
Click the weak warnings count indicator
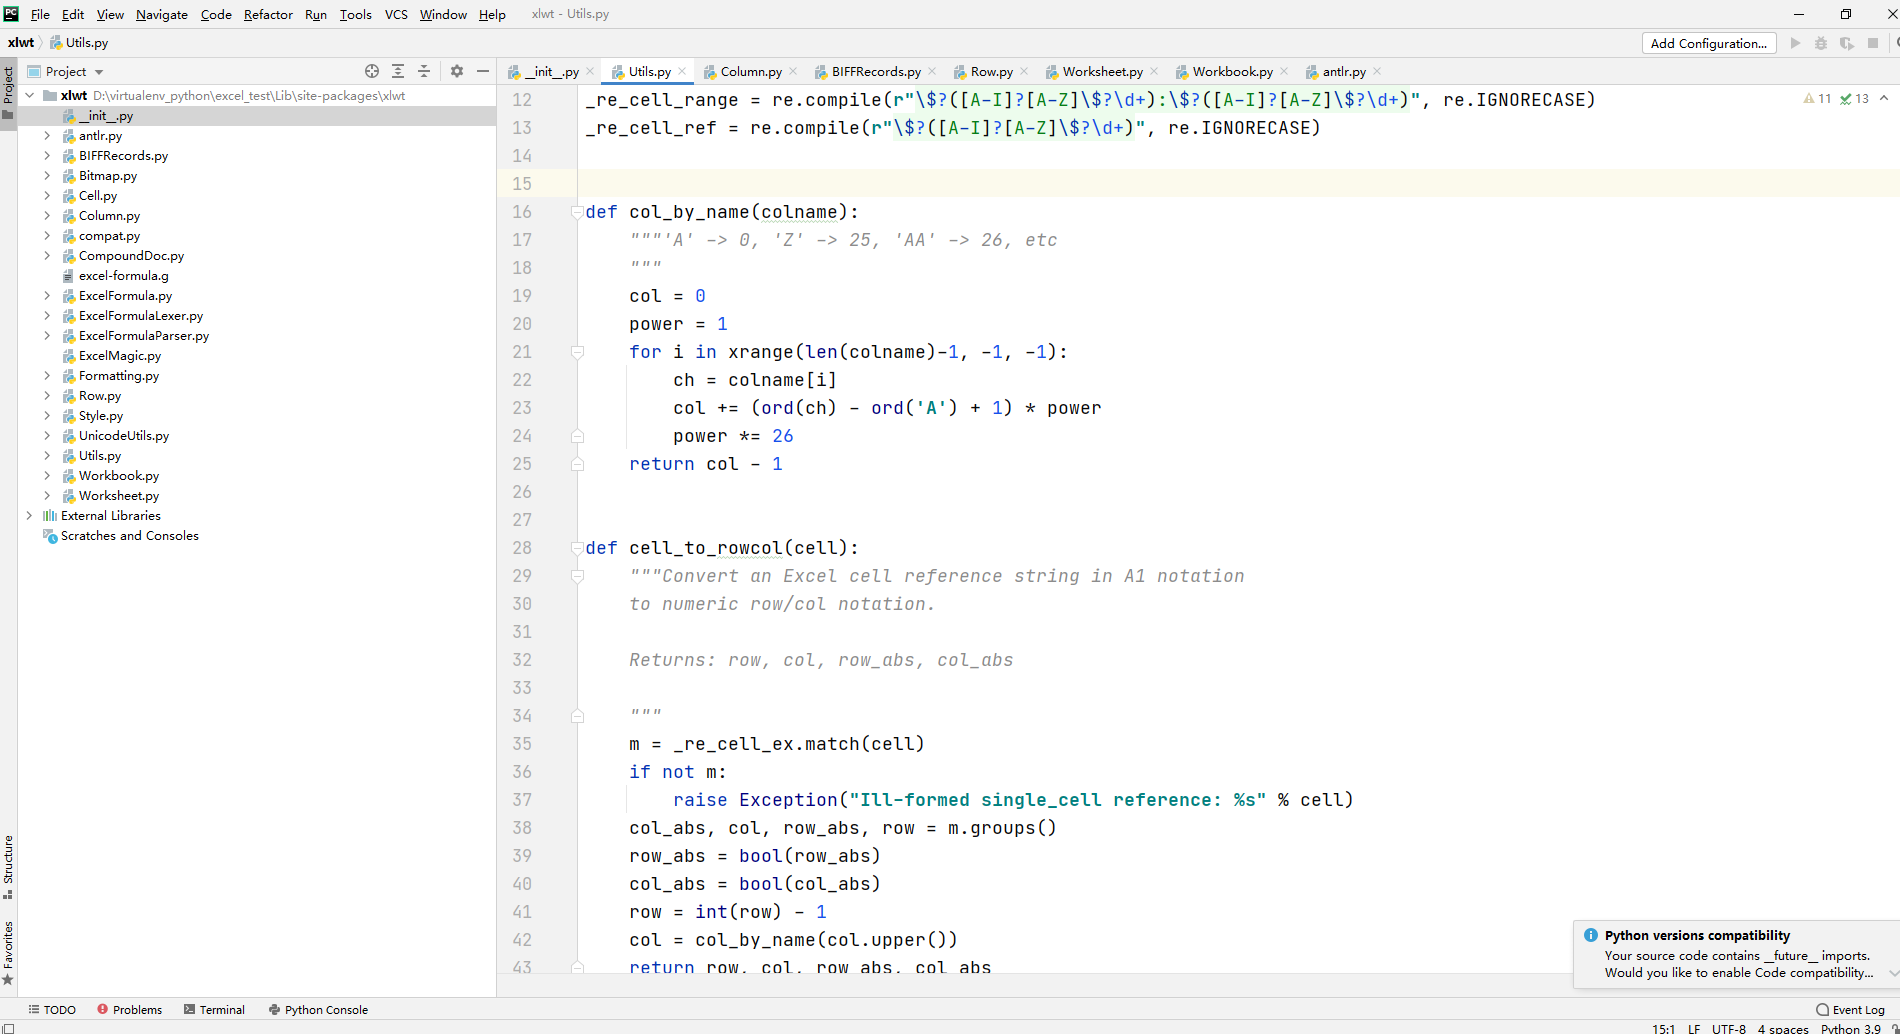tap(1854, 99)
